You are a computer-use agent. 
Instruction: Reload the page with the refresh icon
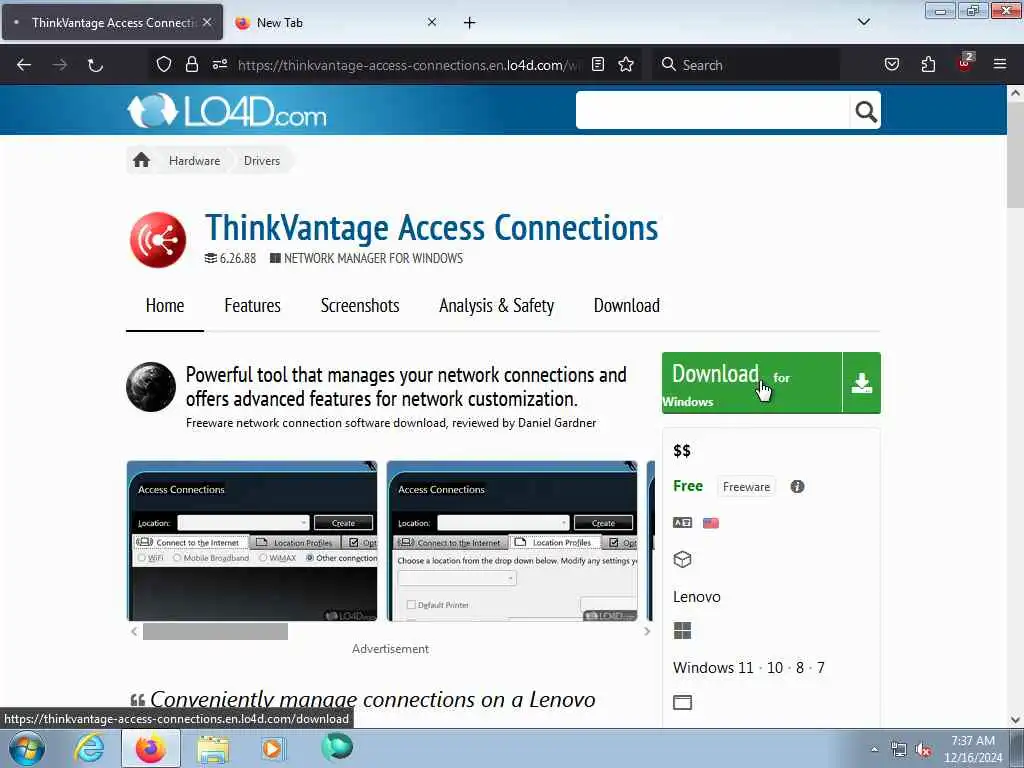coord(95,65)
